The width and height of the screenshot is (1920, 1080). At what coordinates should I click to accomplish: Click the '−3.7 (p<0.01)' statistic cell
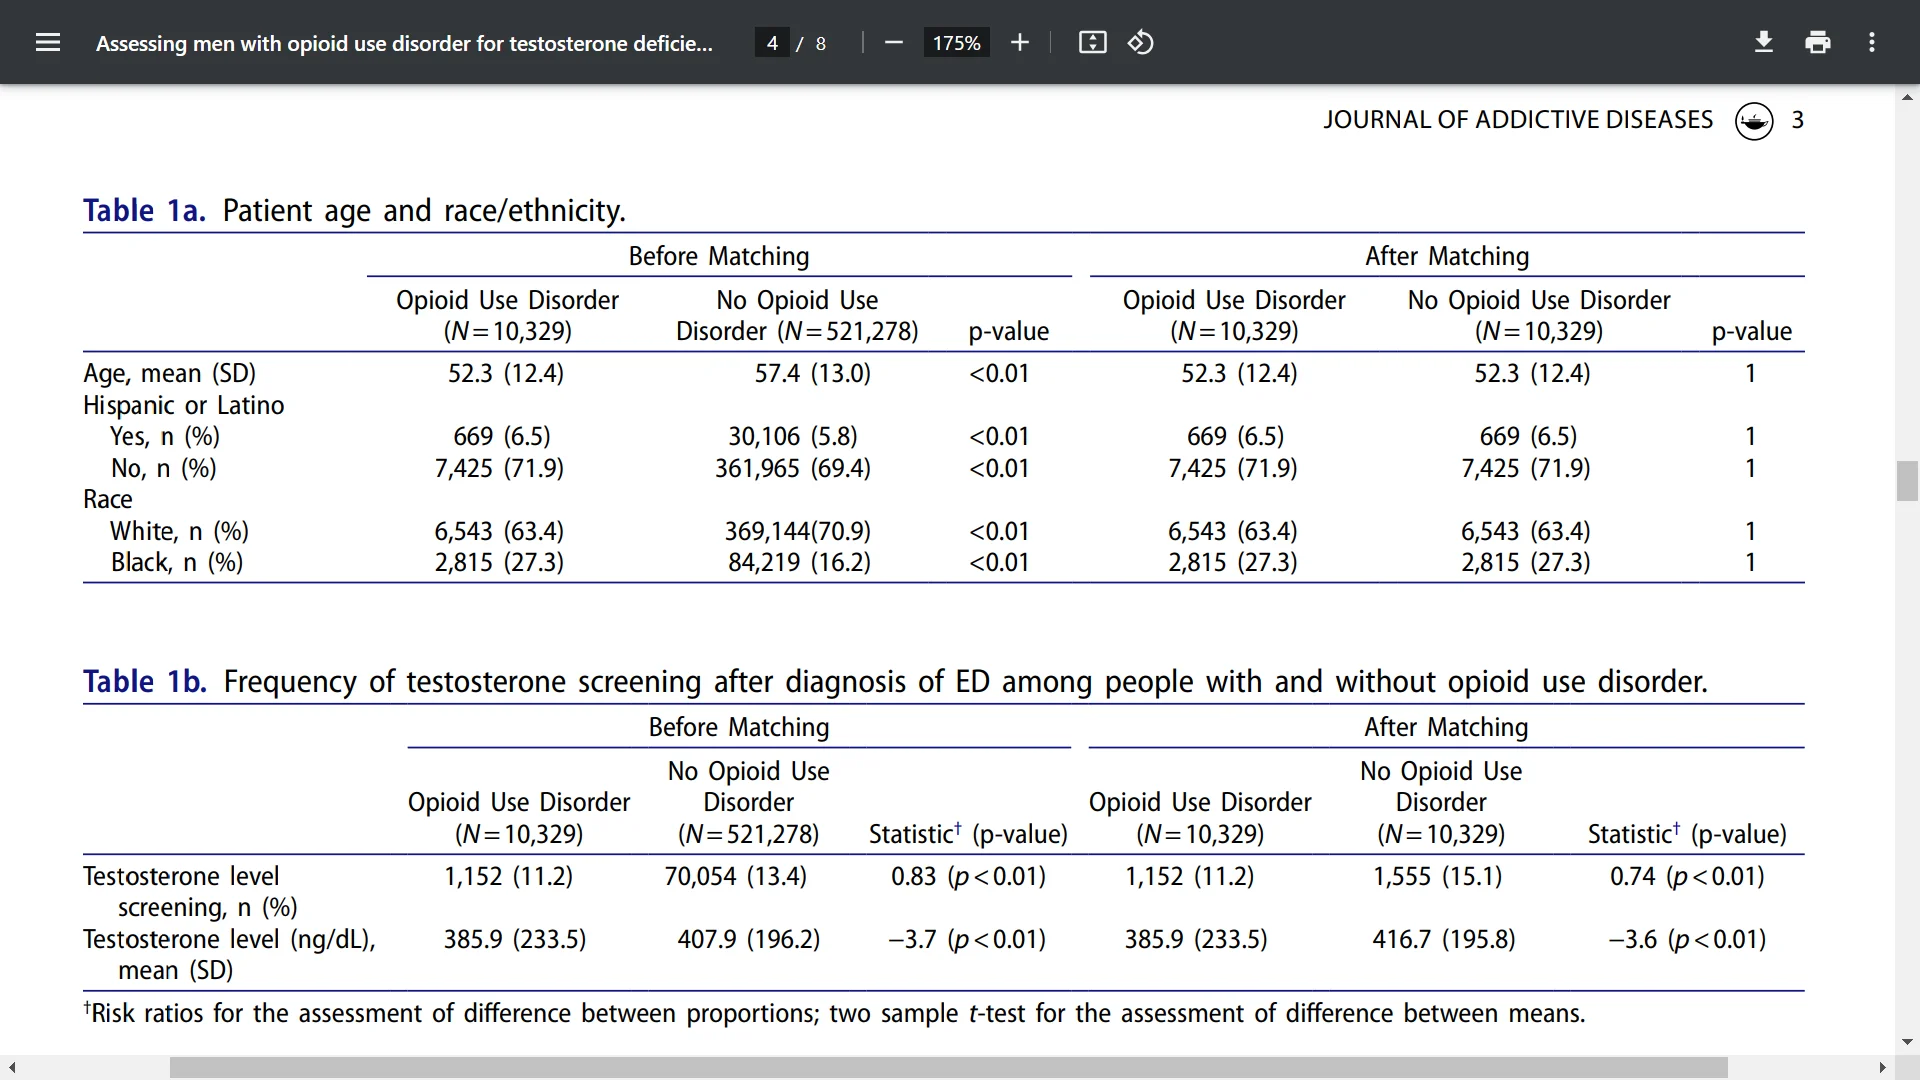967,939
